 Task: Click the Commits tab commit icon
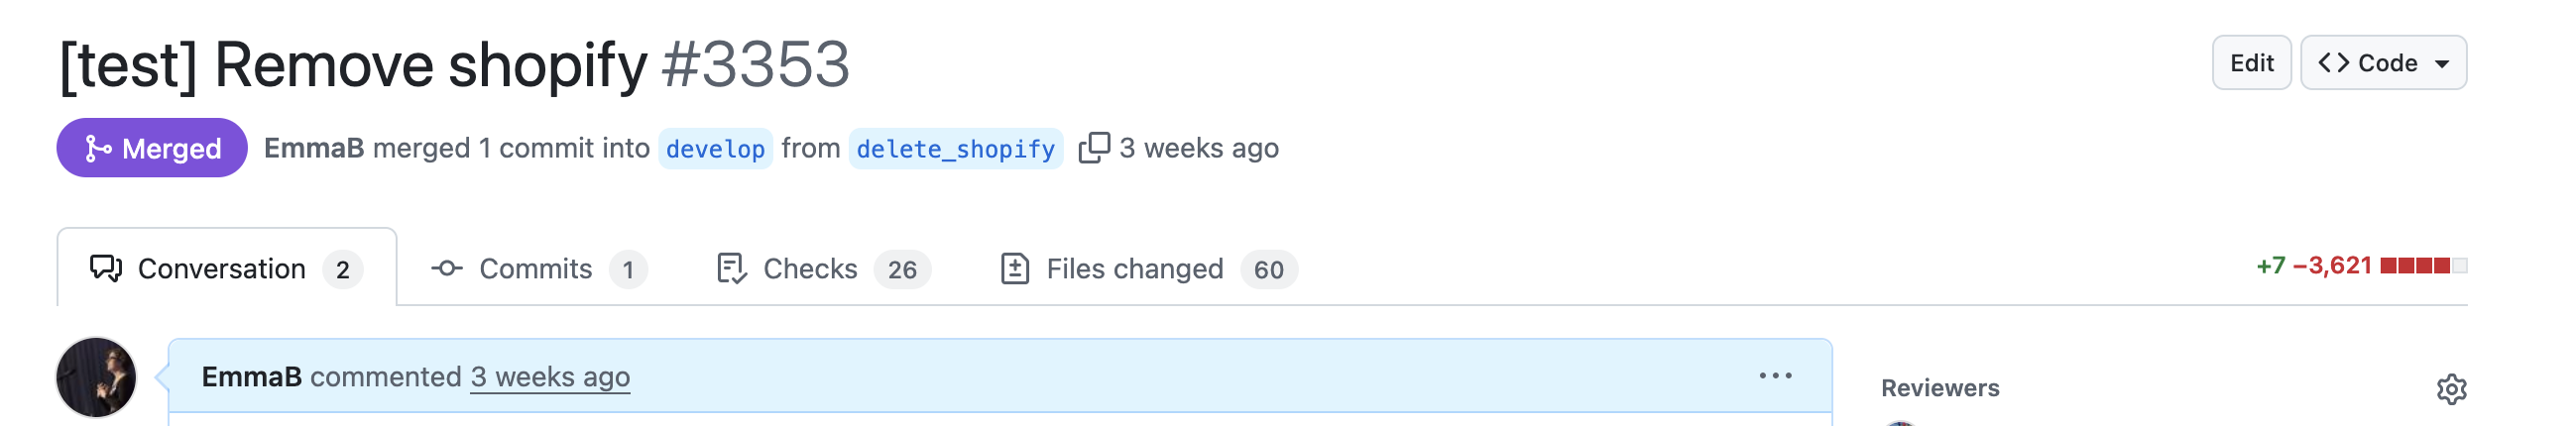pos(446,268)
